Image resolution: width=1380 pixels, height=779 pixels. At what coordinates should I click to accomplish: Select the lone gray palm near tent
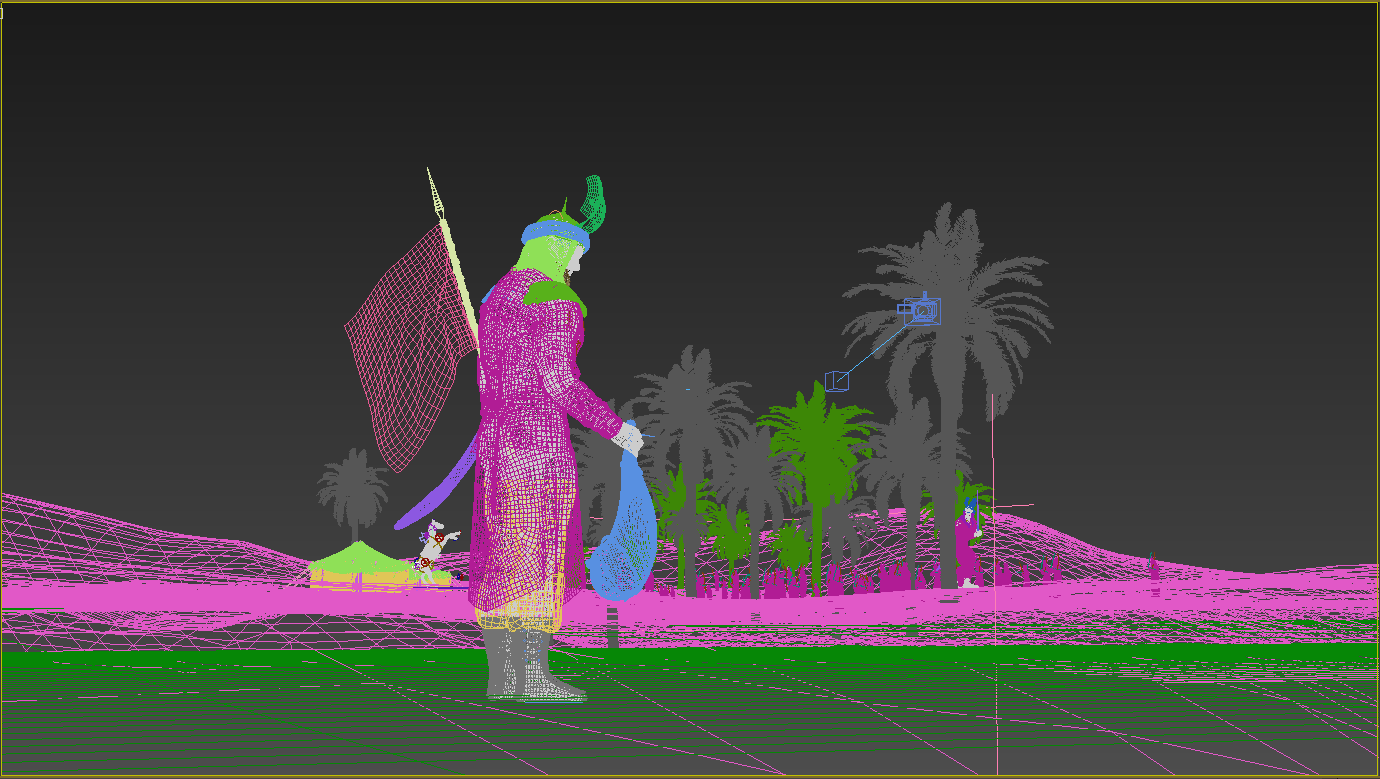tap(353, 490)
